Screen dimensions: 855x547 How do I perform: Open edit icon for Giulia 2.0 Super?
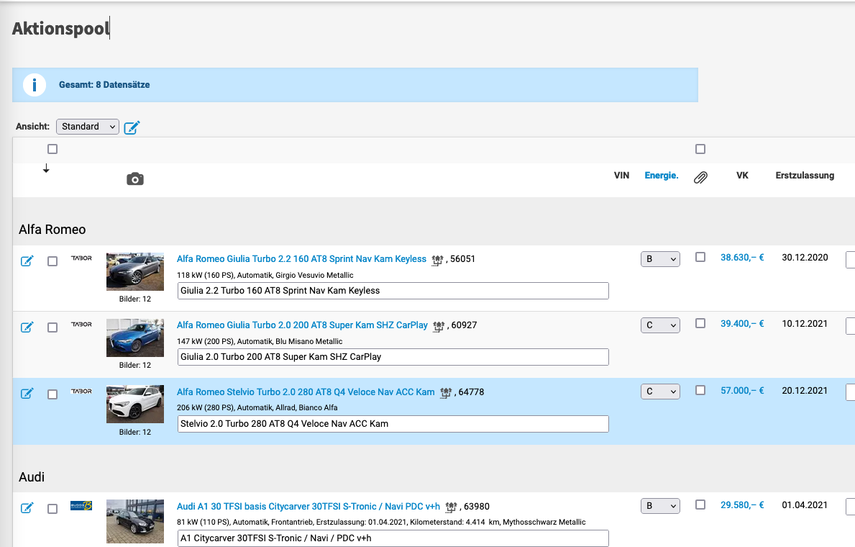pyautogui.click(x=27, y=327)
